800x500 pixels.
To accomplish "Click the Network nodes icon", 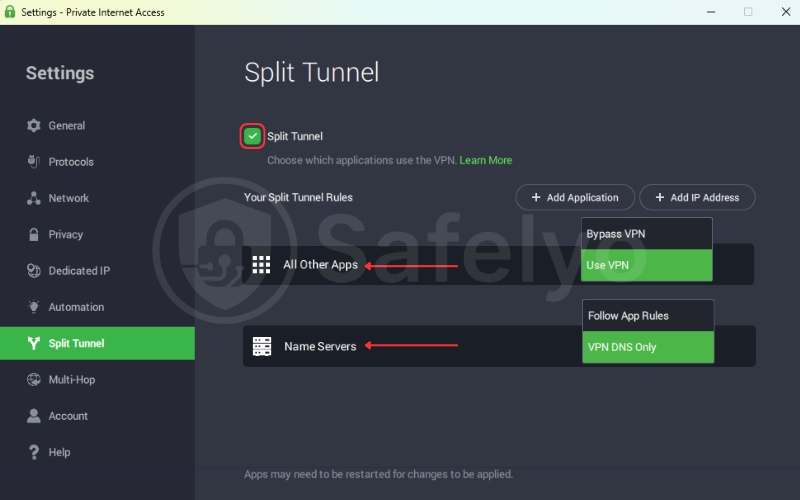I will click(34, 198).
